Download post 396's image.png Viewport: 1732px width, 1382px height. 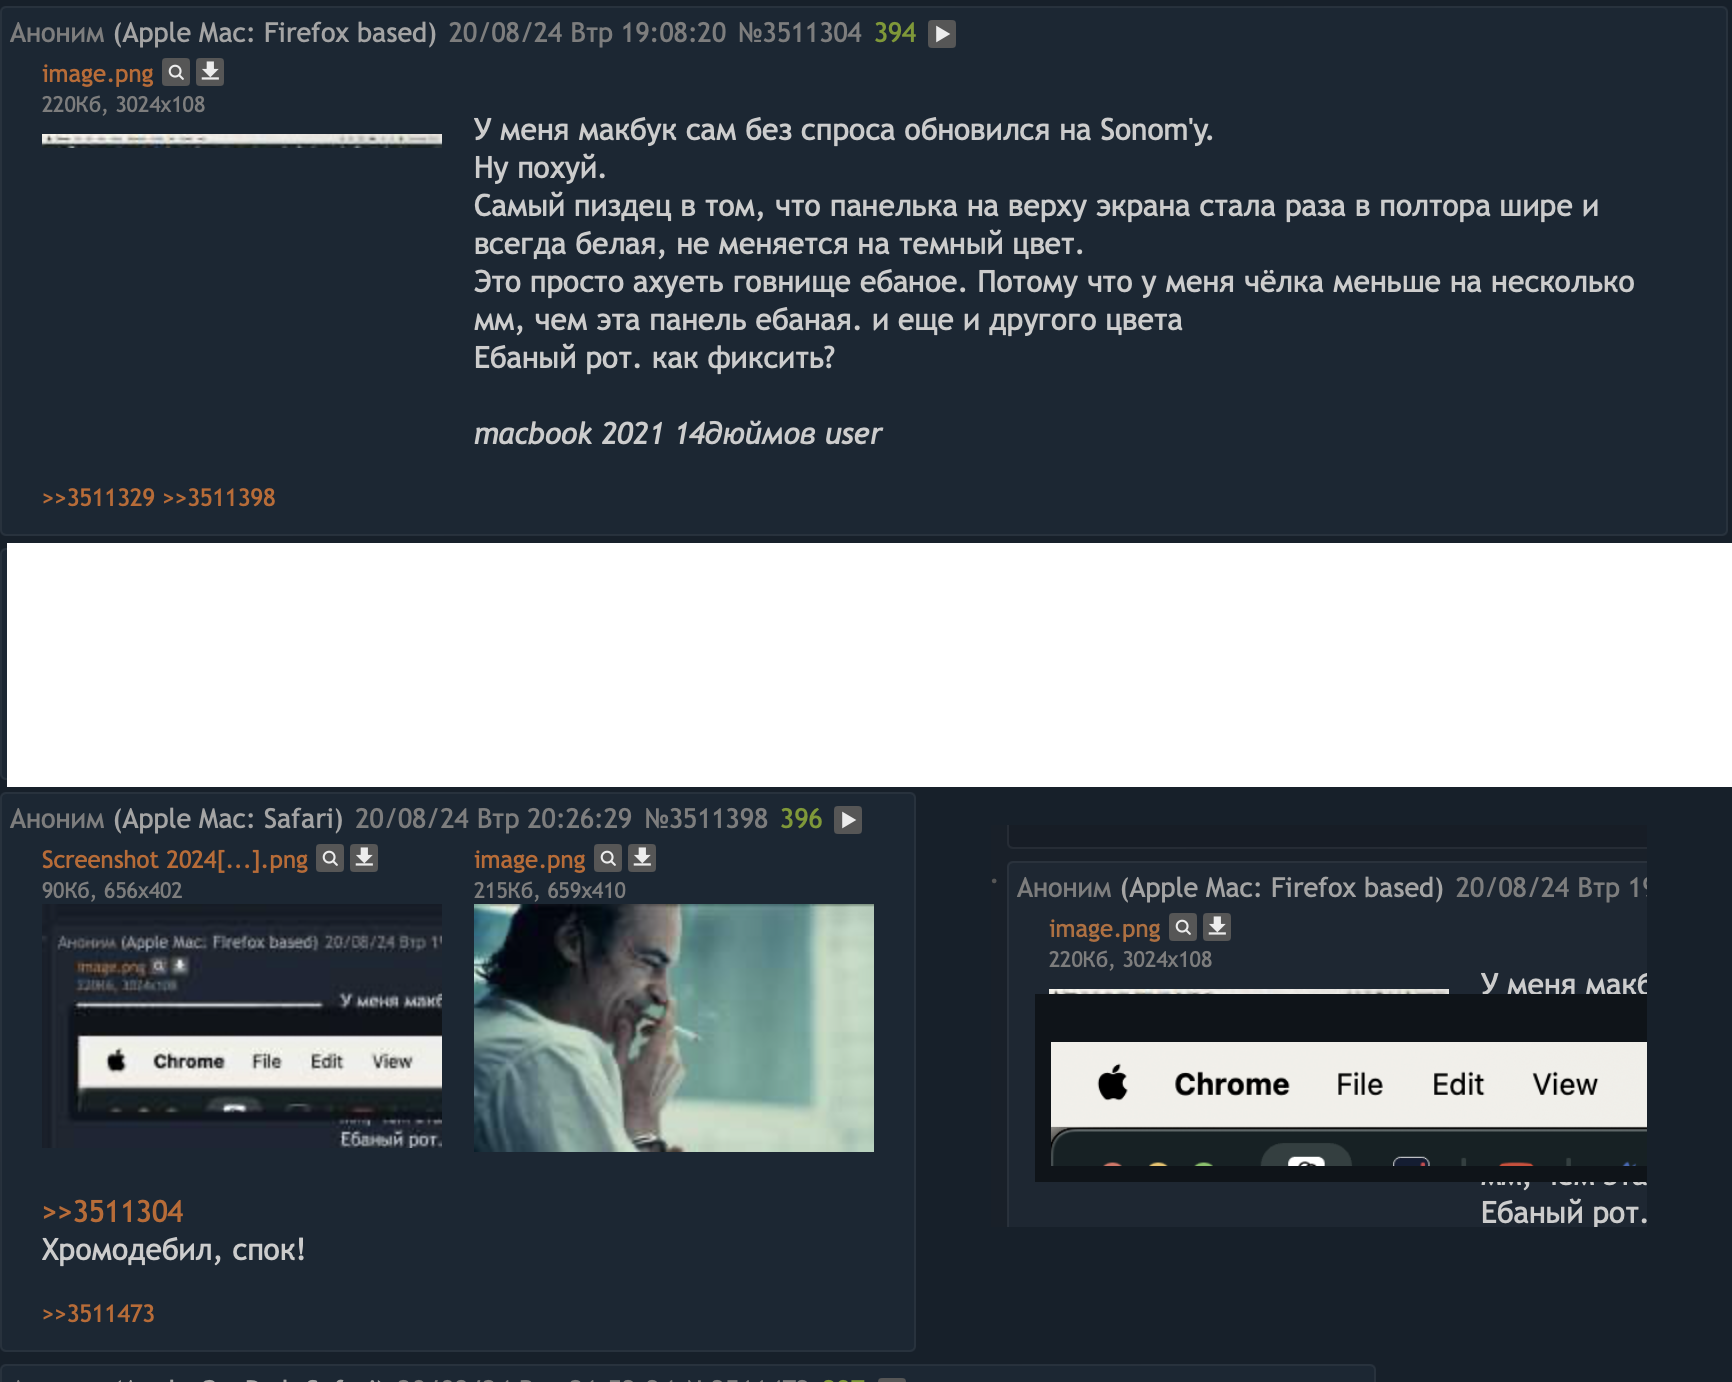tap(642, 858)
